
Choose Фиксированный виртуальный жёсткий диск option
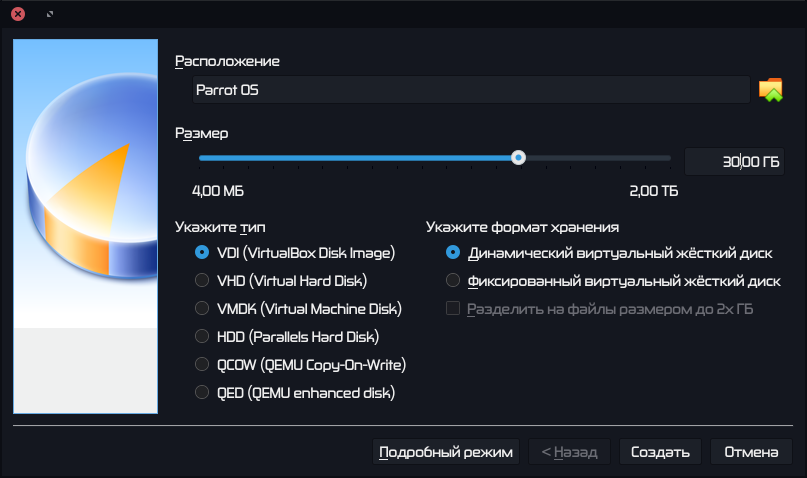click(453, 280)
